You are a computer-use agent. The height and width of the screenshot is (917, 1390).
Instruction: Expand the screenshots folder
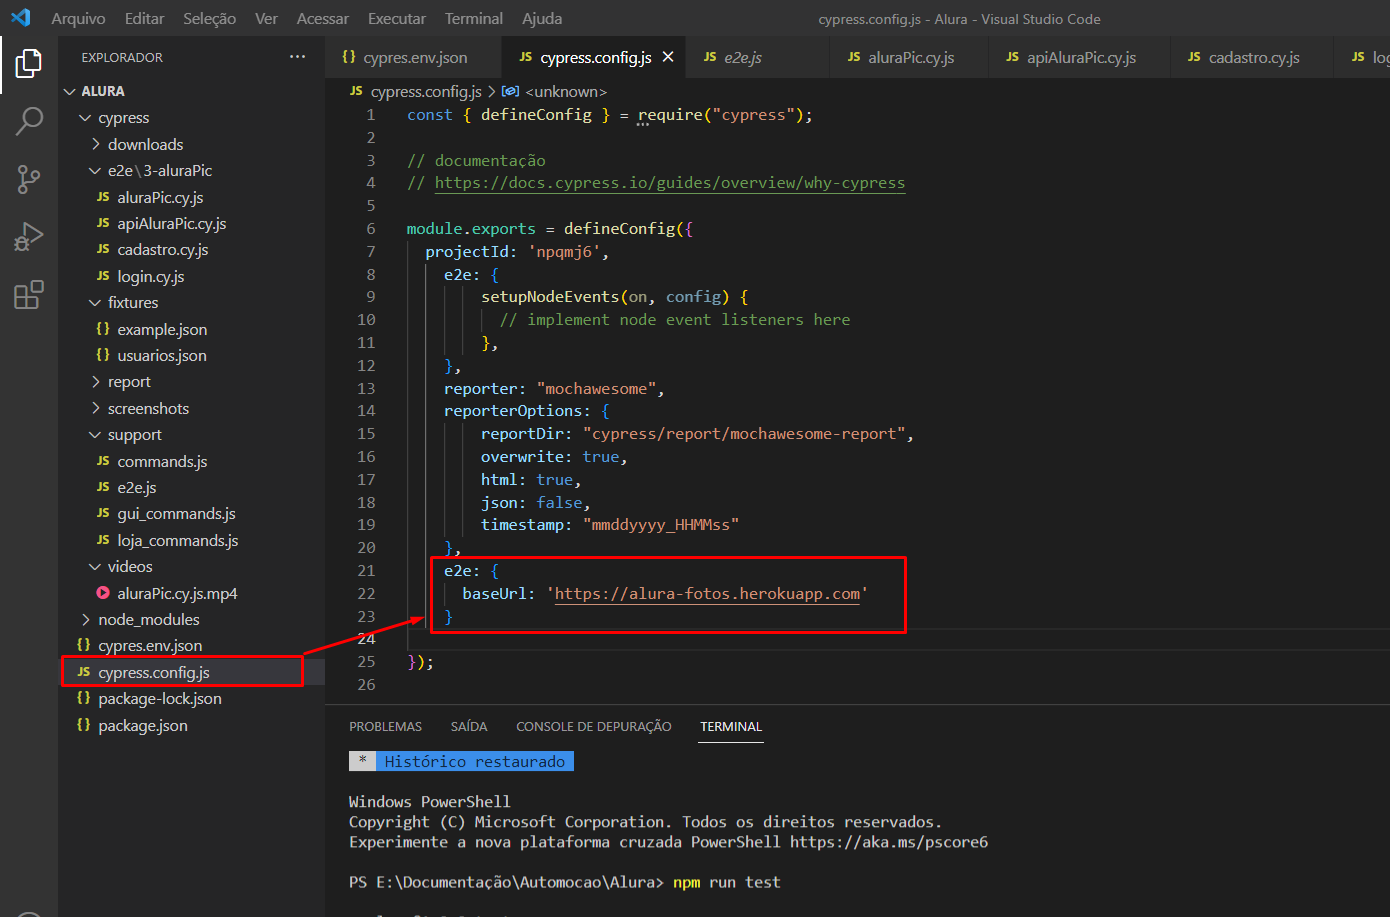click(x=96, y=408)
